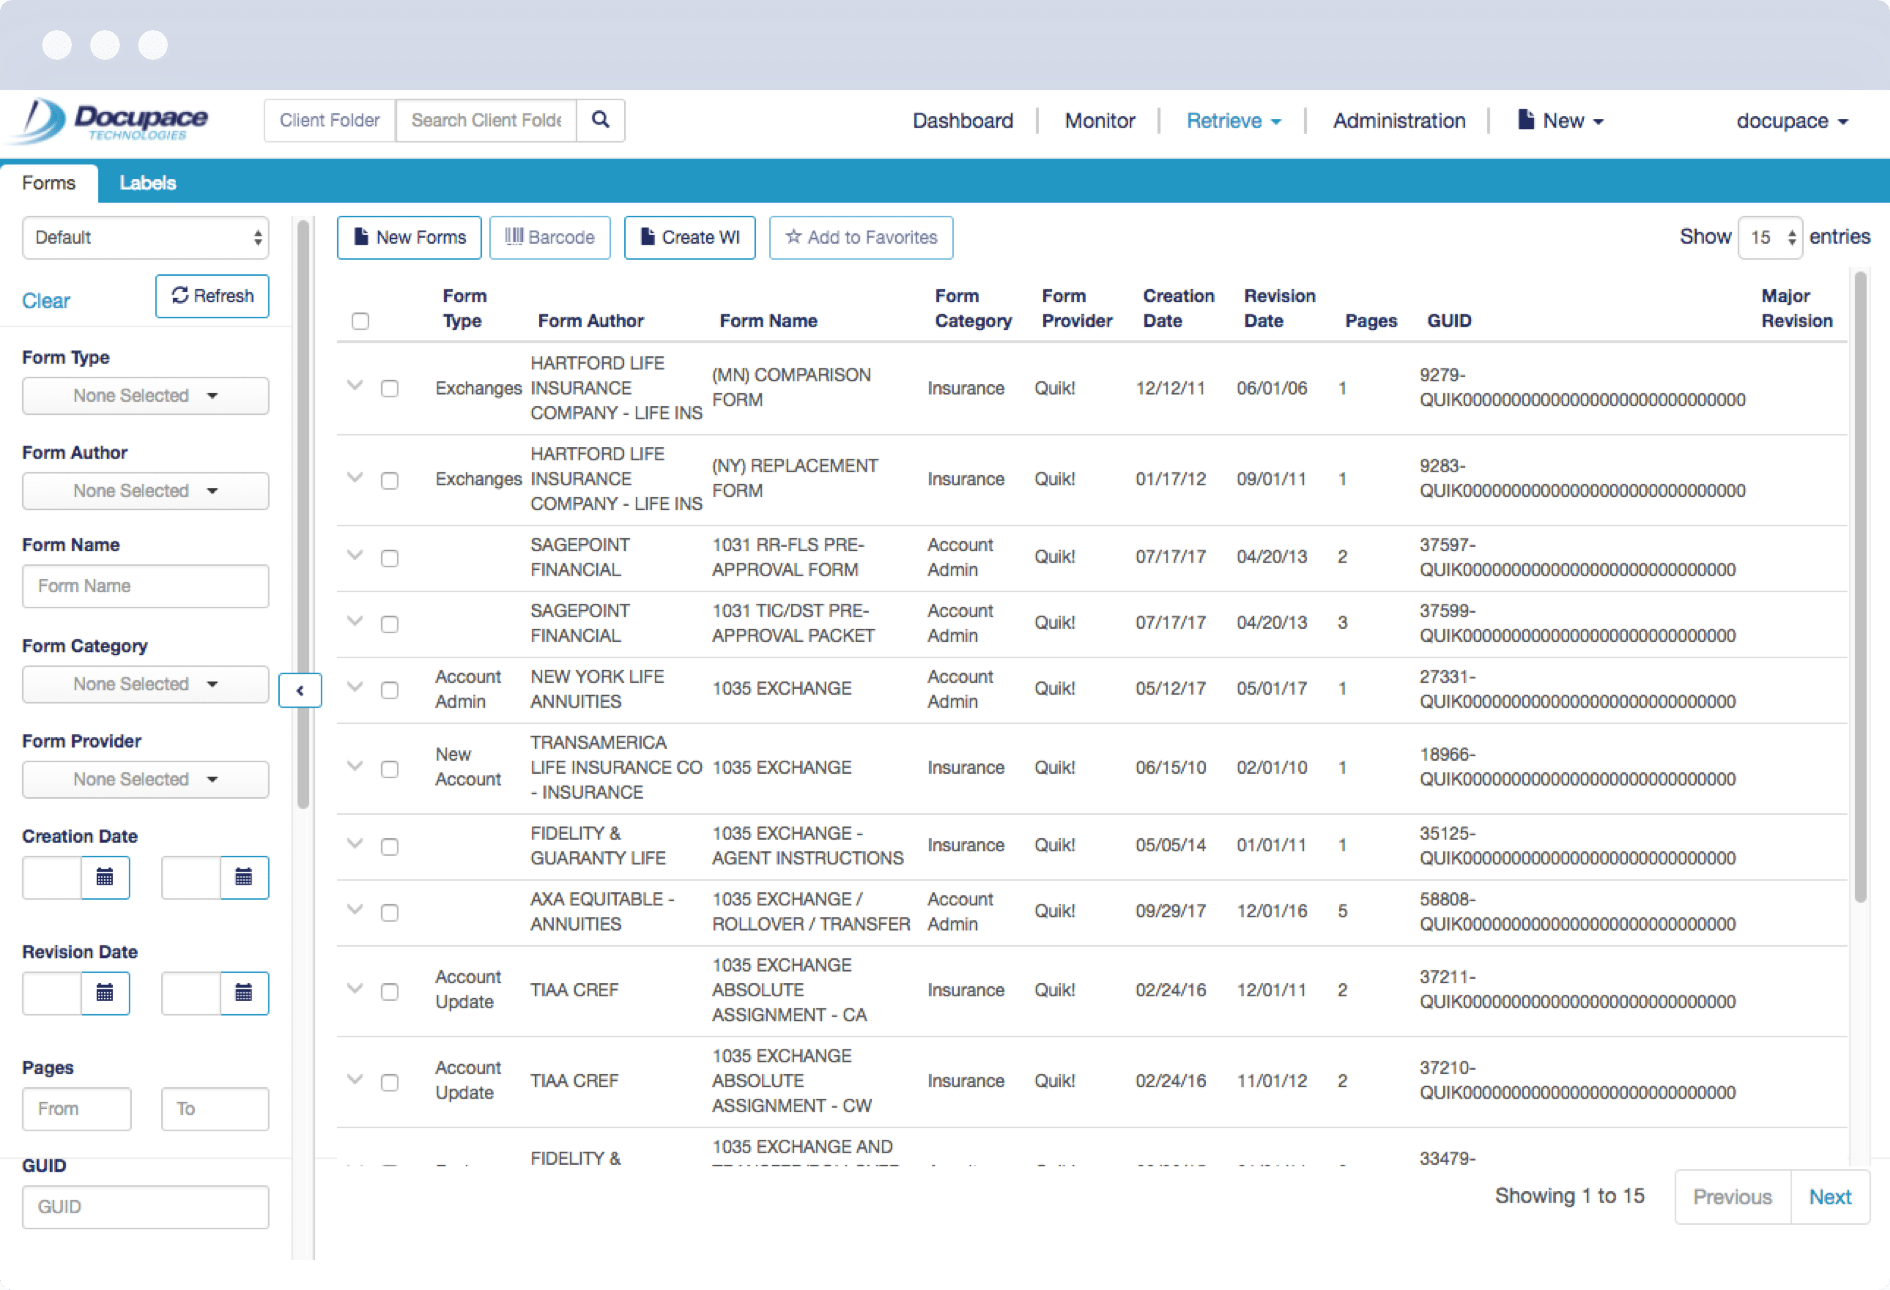The height and width of the screenshot is (1290, 1890).
Task: Switch to the Forms tab
Action: click(x=49, y=183)
